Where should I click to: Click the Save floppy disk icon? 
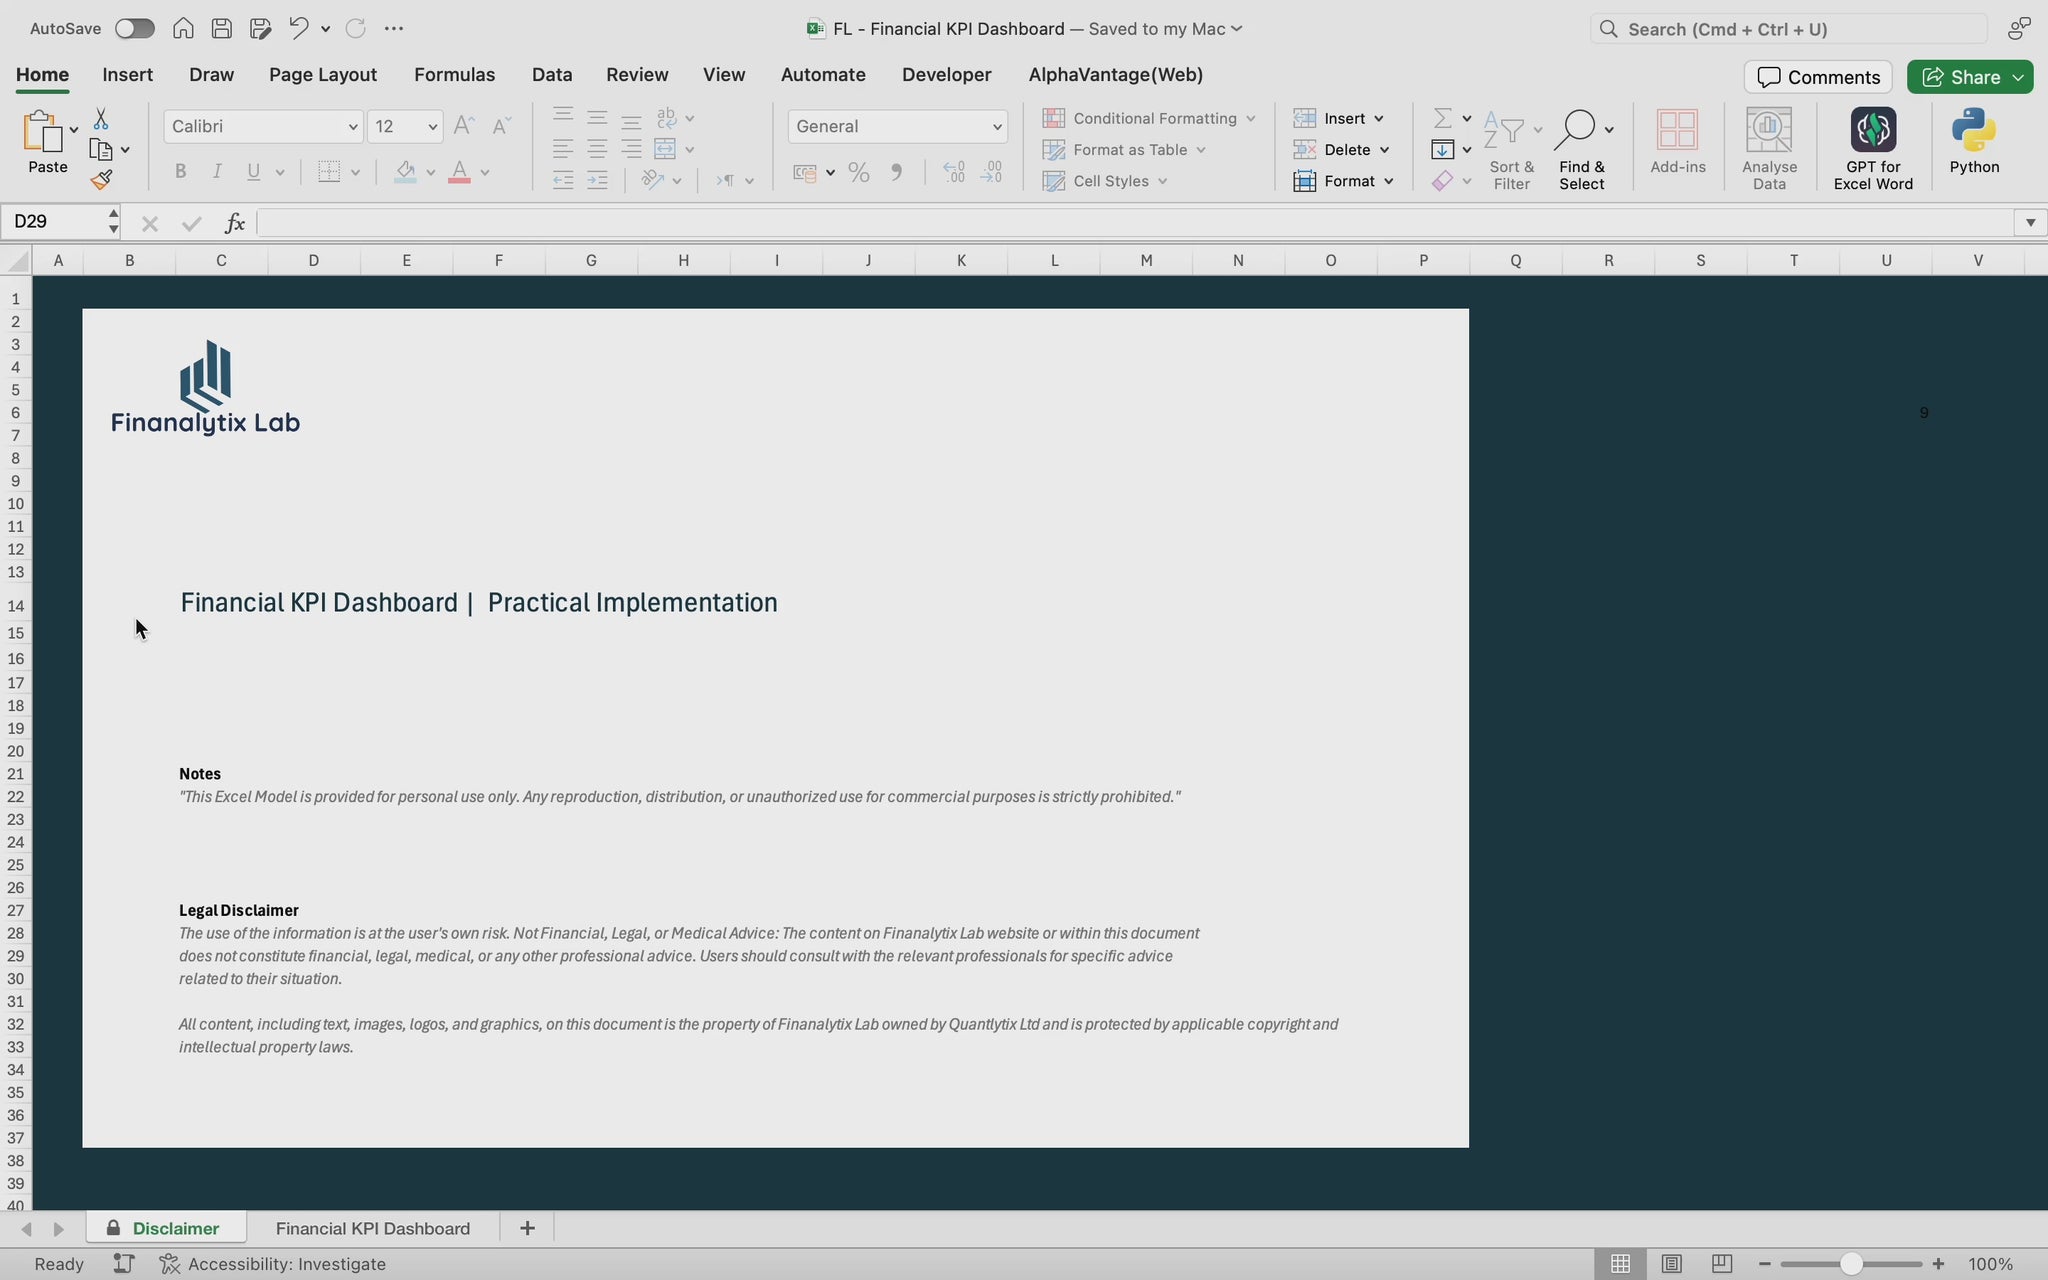(222, 28)
